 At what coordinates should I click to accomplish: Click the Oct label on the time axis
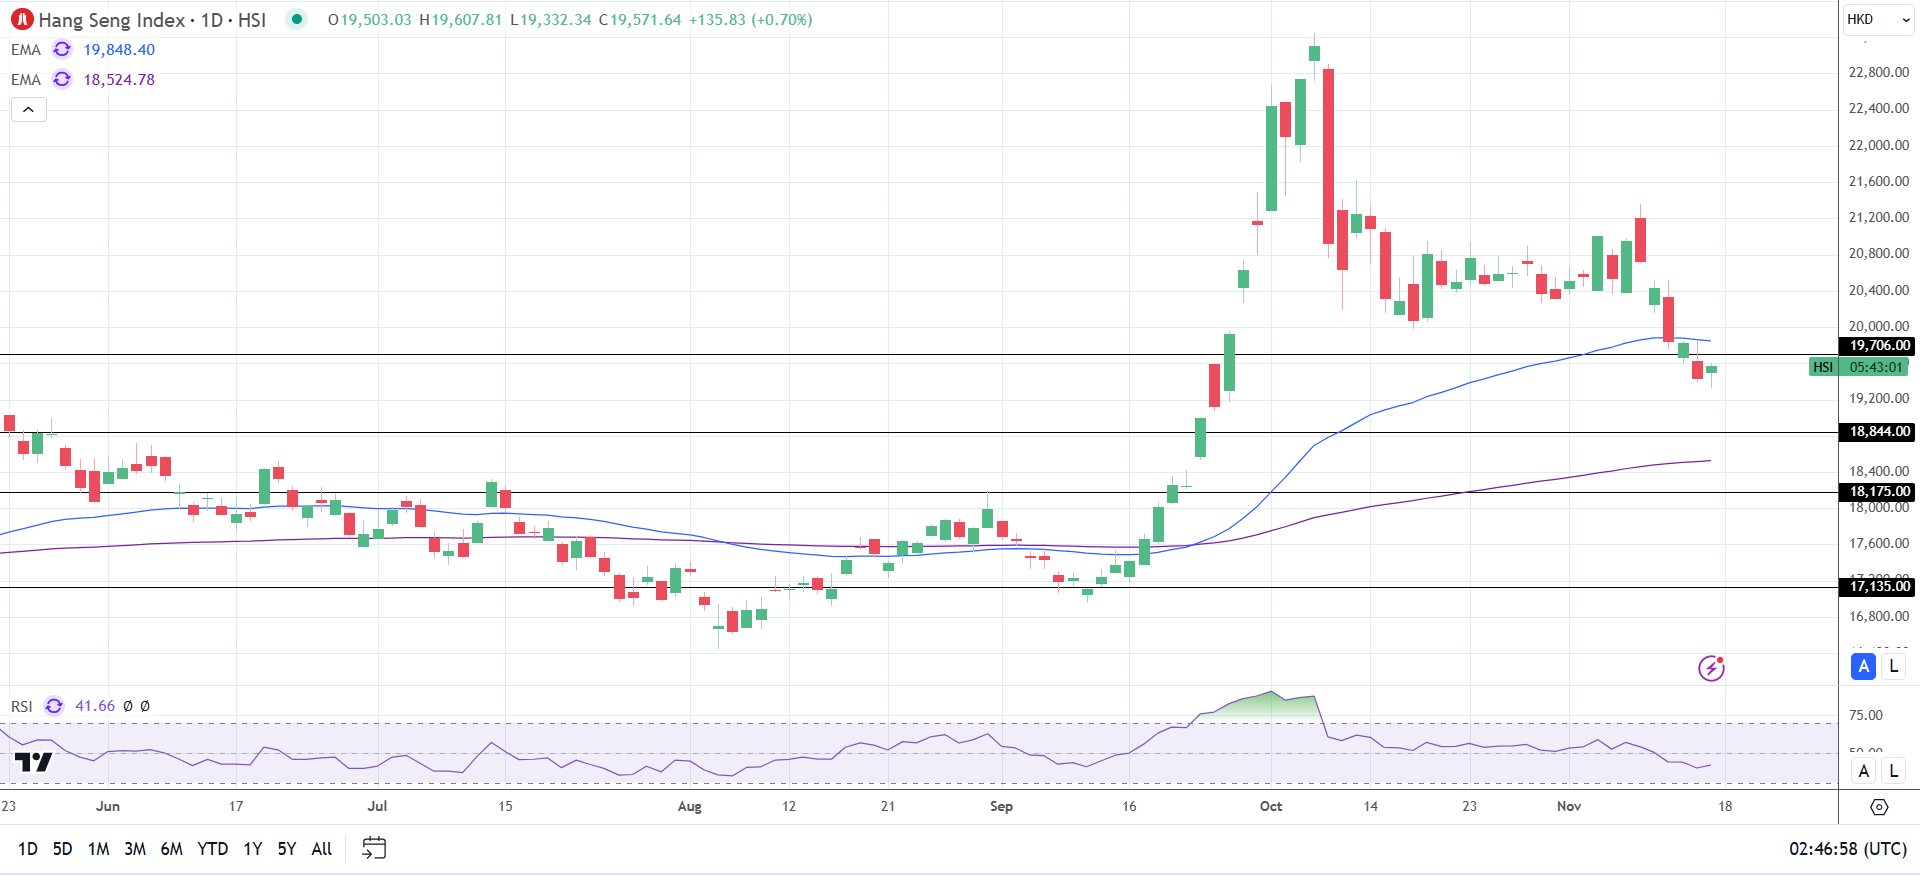point(1271,806)
